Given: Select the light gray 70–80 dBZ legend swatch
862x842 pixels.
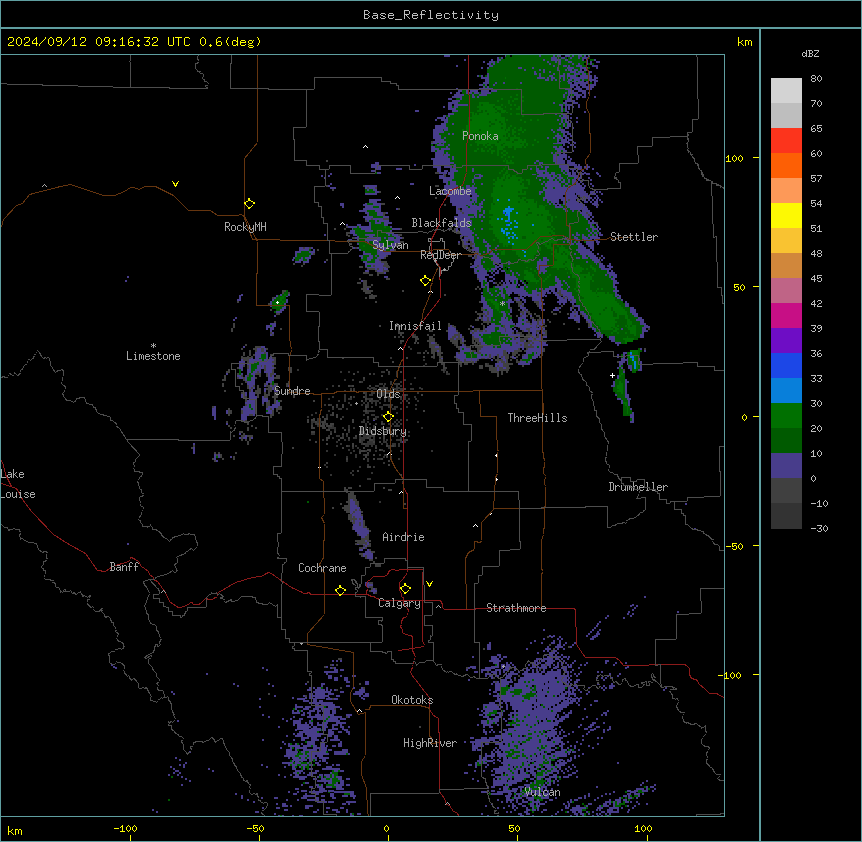Looking at the screenshot, I should pos(786,91).
